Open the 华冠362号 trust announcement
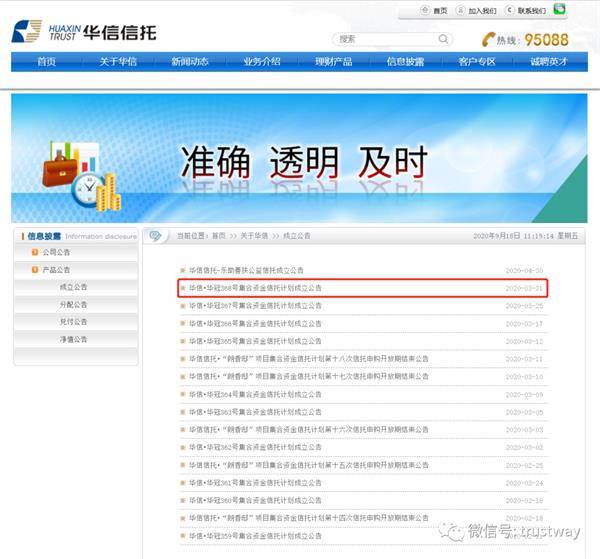This screenshot has height=559, width=600. coord(255,447)
